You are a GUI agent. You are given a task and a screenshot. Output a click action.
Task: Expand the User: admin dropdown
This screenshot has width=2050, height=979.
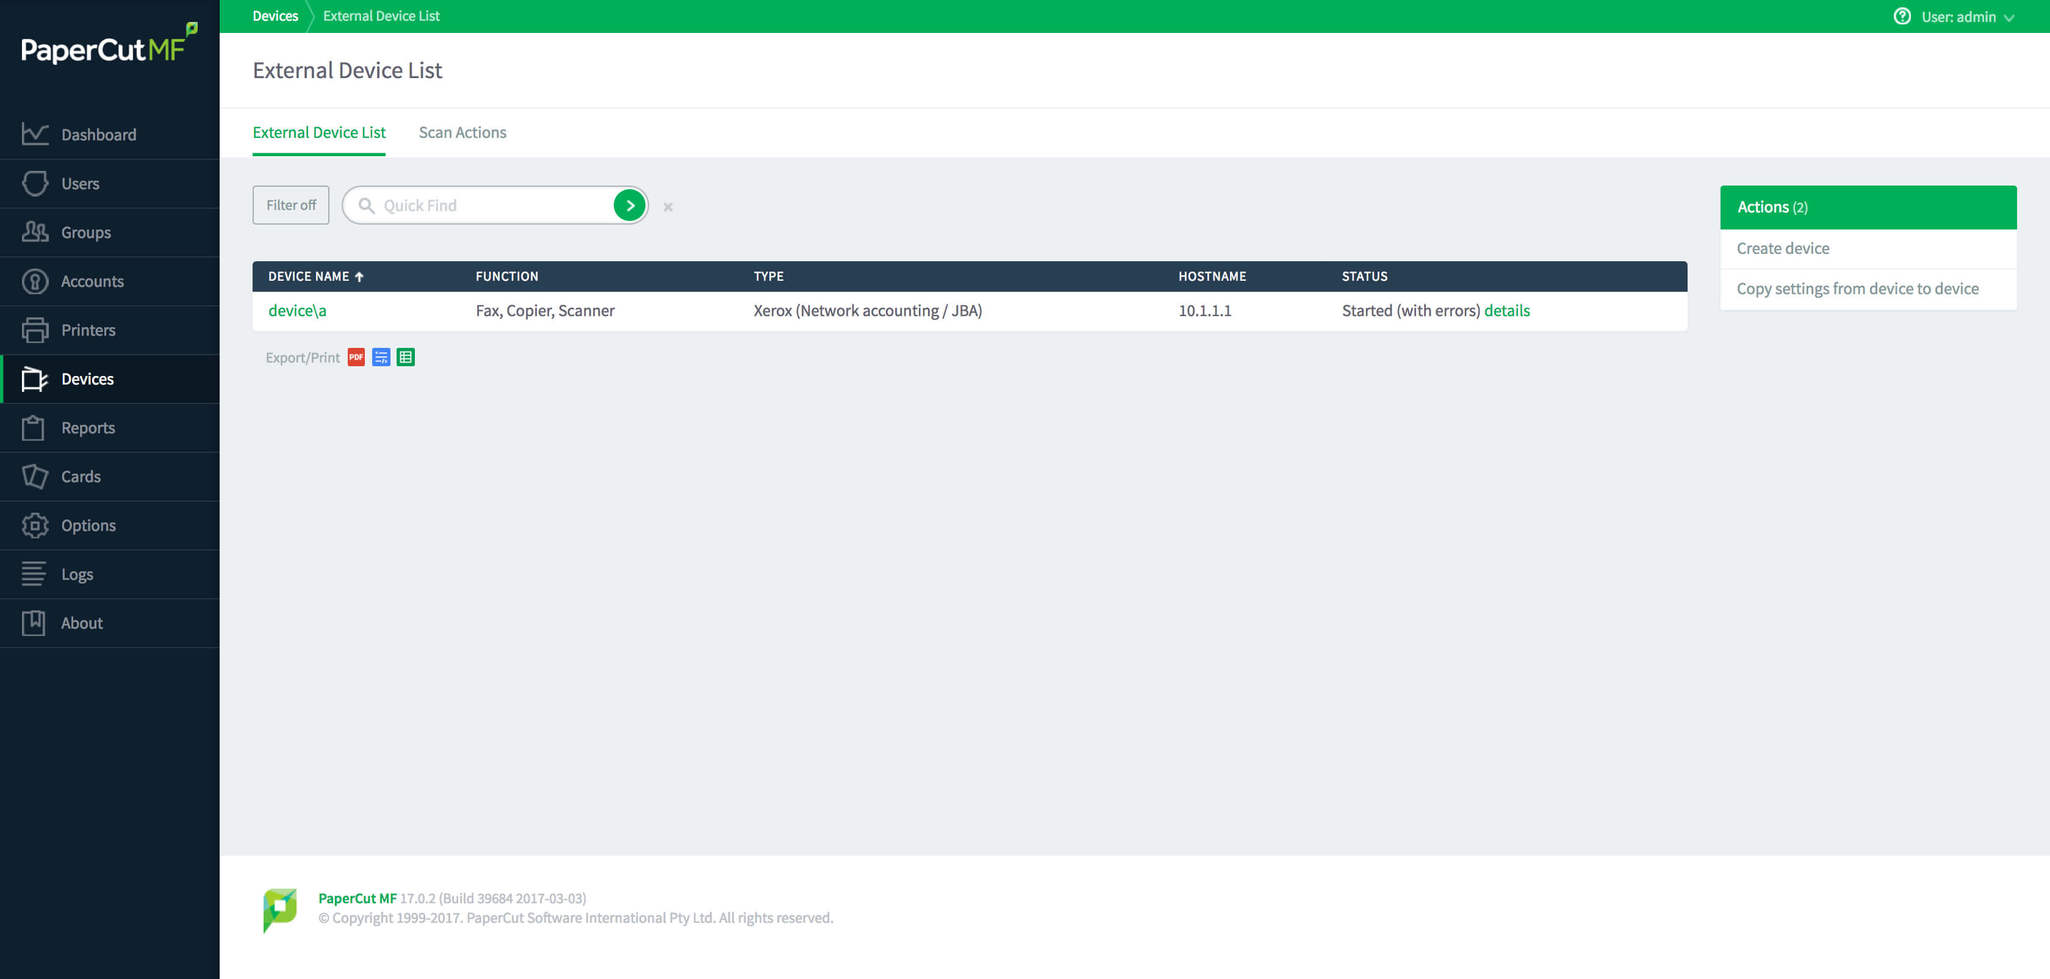[x=1967, y=17]
